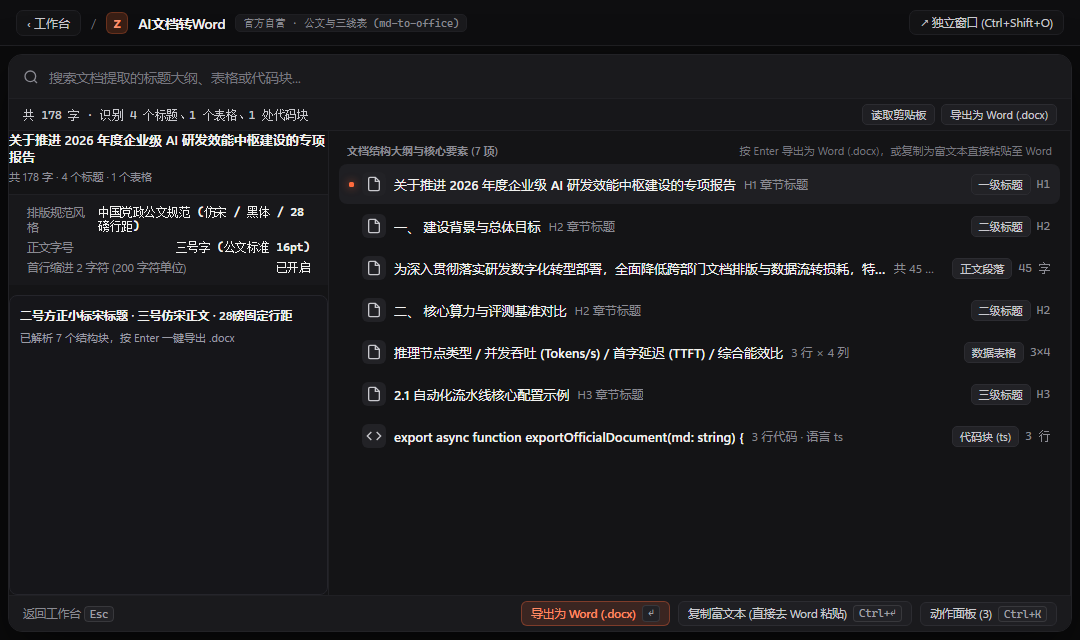Click document icon beside 建设背景与总体目标
This screenshot has height=640, width=1080.
374,226
